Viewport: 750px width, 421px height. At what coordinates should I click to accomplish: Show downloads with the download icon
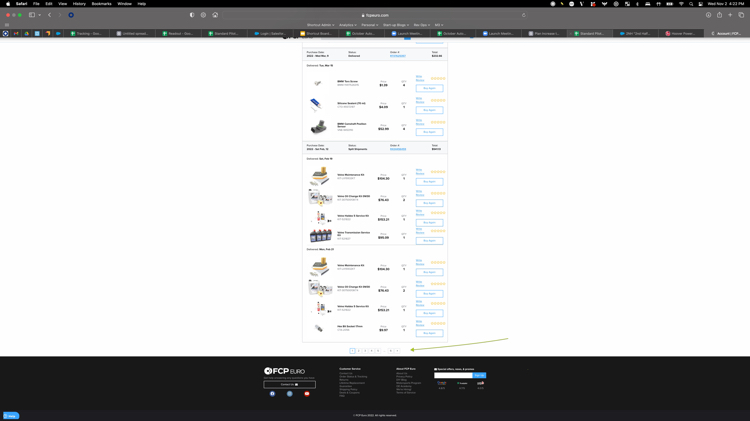click(708, 15)
